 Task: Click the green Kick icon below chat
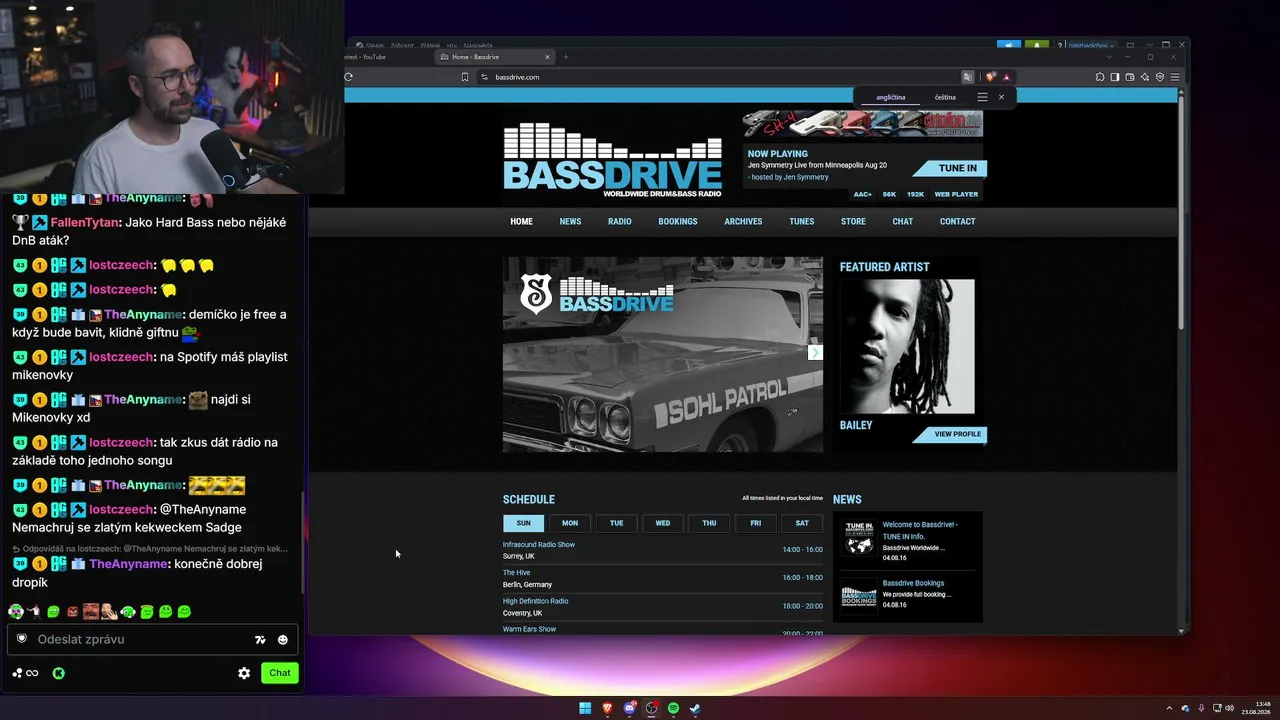pos(59,673)
